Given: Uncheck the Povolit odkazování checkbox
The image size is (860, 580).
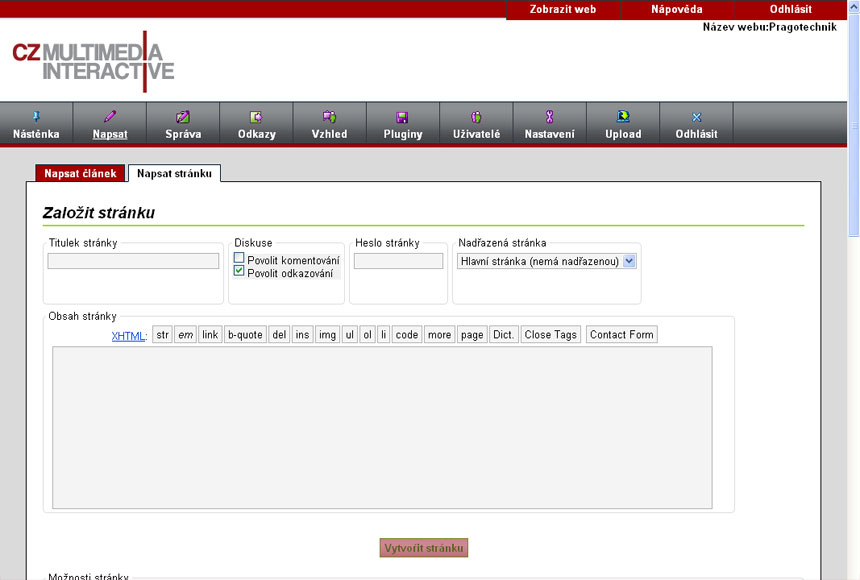Looking at the screenshot, I should point(239,271).
